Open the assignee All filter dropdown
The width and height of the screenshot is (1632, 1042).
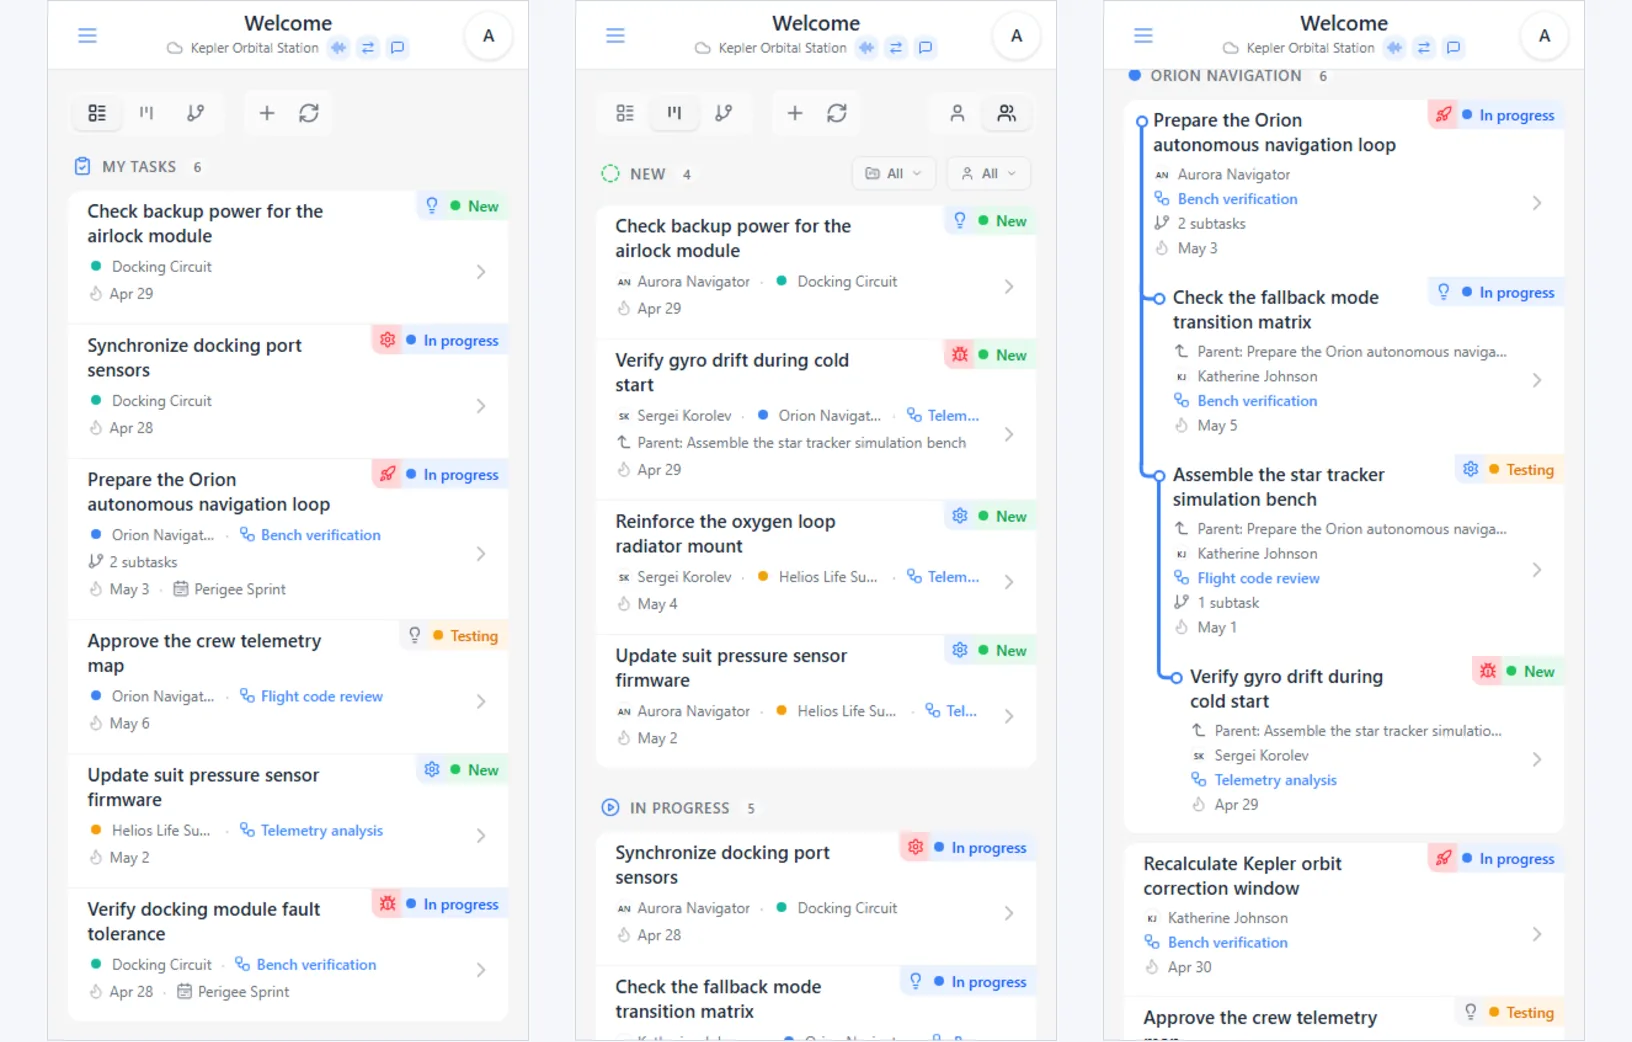(988, 174)
